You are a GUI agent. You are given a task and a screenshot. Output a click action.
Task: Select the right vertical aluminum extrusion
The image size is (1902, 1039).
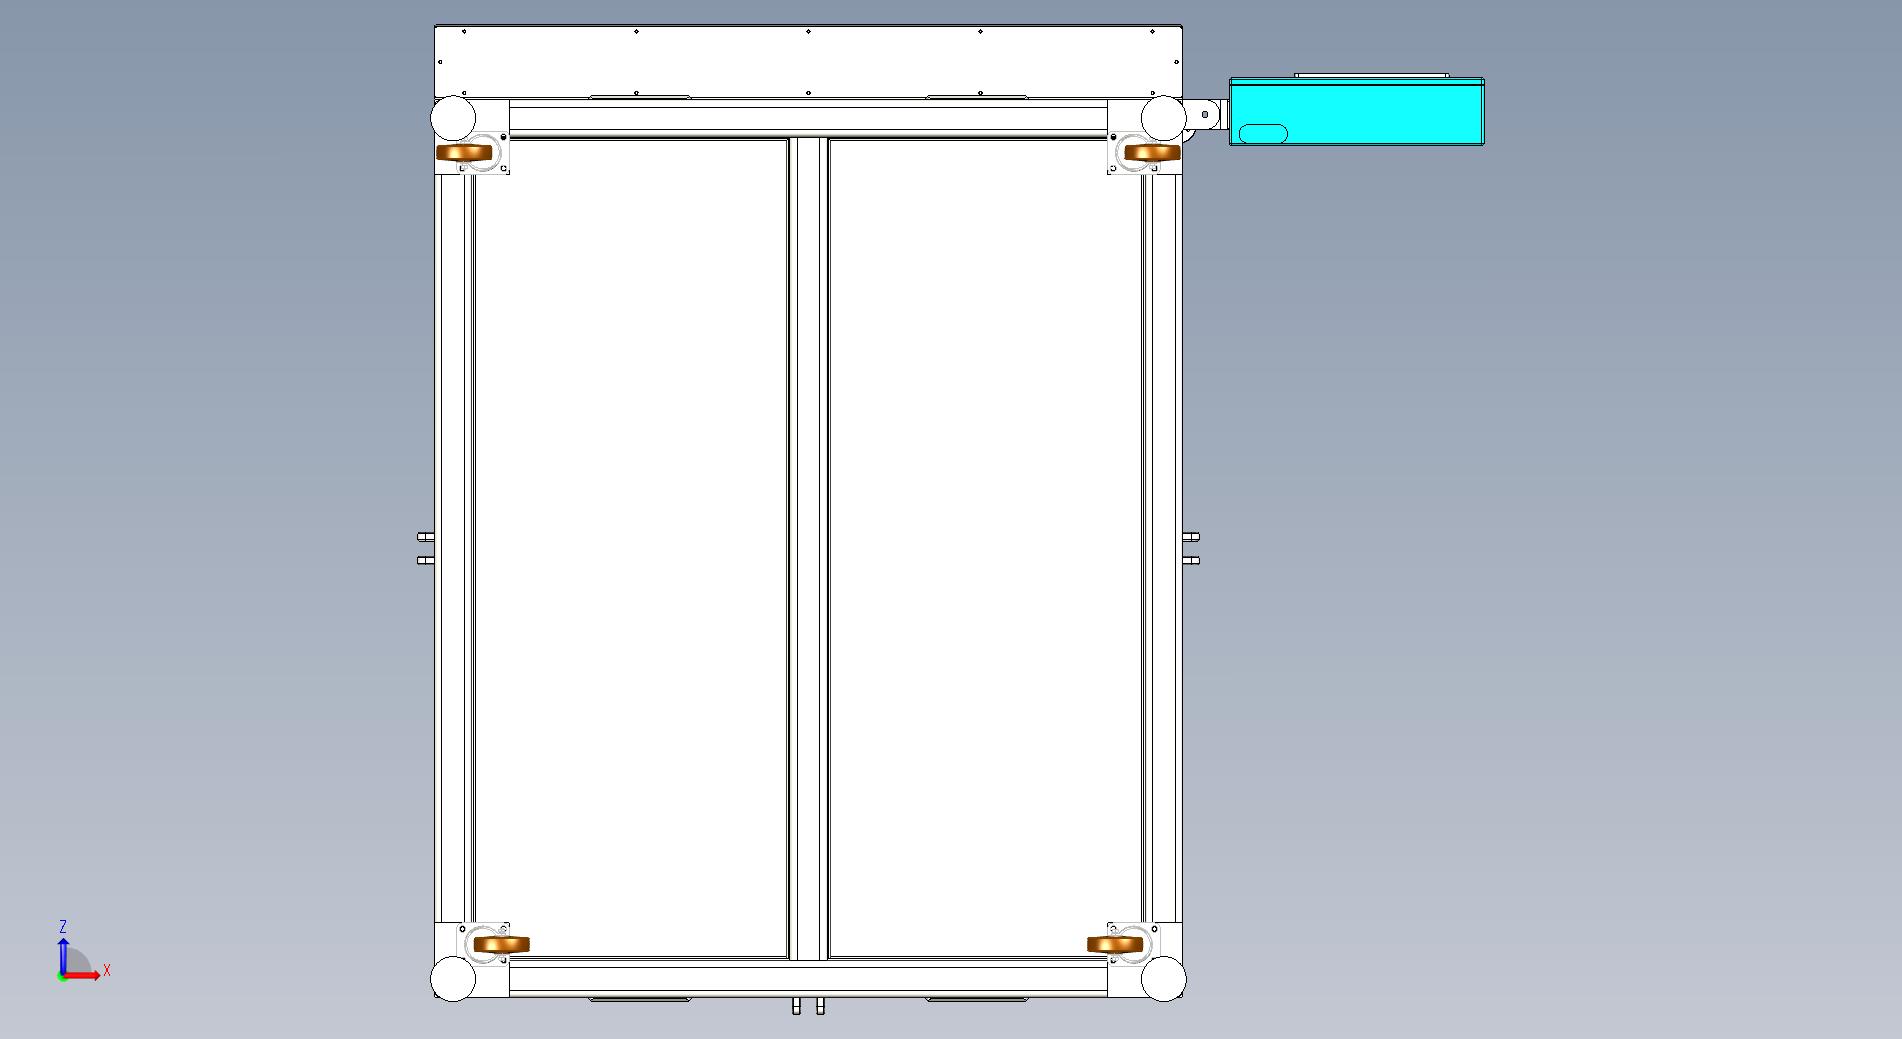tap(1162, 548)
